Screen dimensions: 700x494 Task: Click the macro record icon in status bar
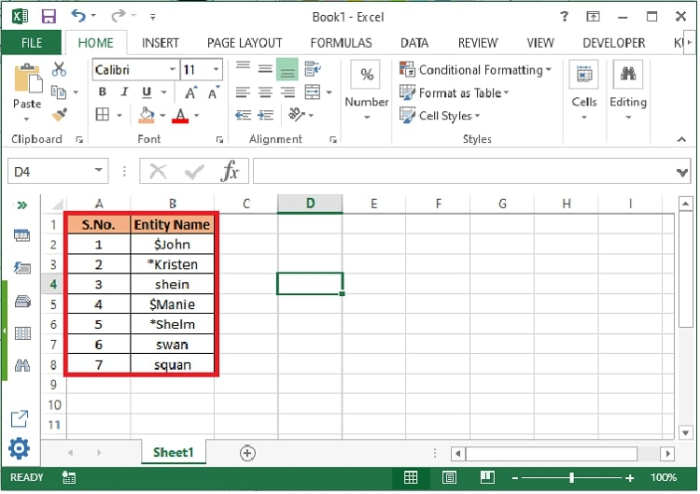(x=69, y=477)
